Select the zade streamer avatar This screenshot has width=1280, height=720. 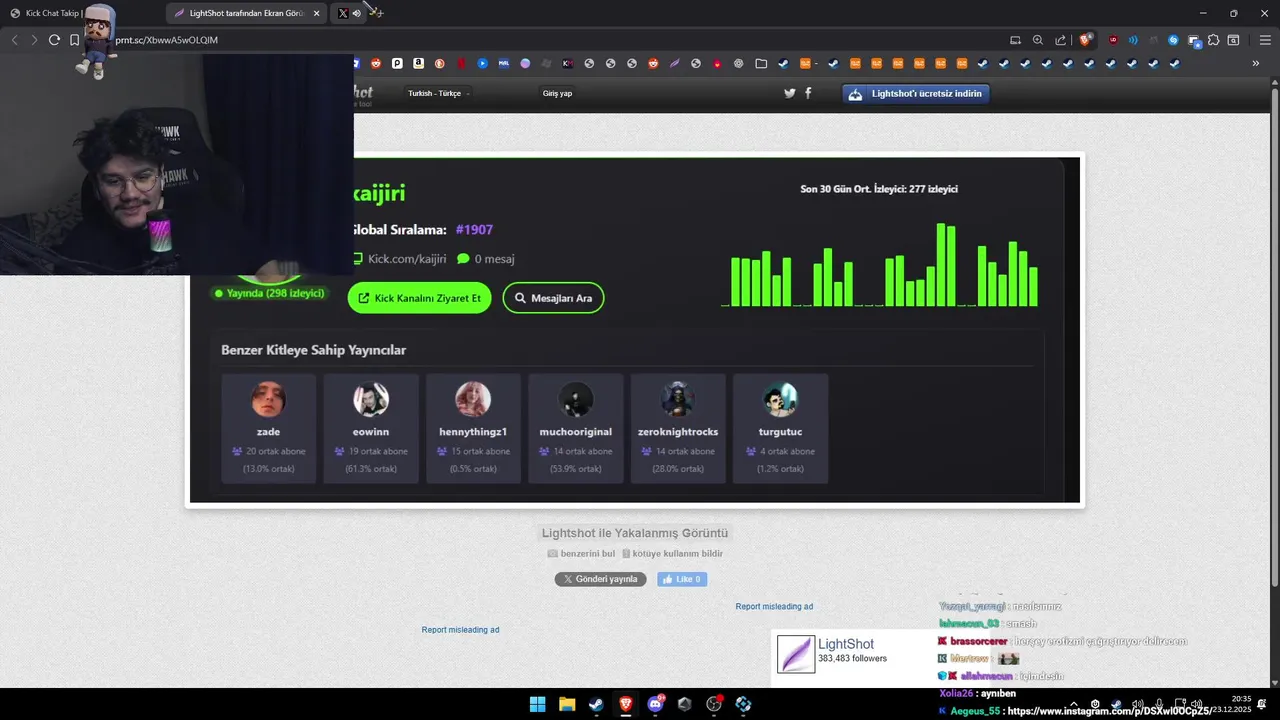click(x=268, y=400)
